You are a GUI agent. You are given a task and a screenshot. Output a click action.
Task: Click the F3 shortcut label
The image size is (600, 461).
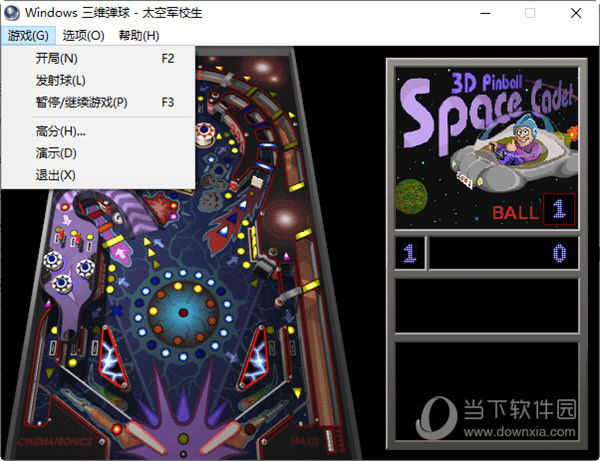click(168, 103)
